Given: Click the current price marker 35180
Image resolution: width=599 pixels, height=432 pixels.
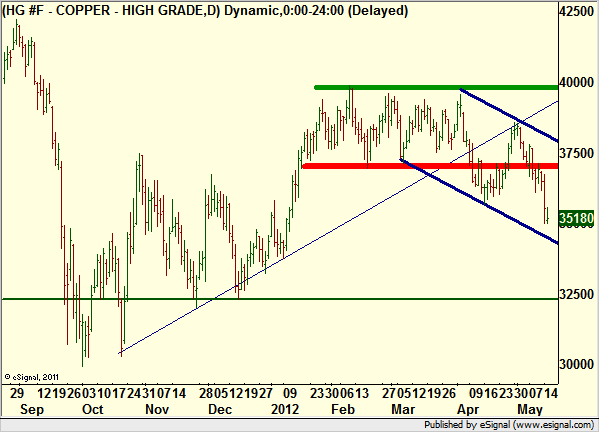Looking at the screenshot, I should point(576,218).
